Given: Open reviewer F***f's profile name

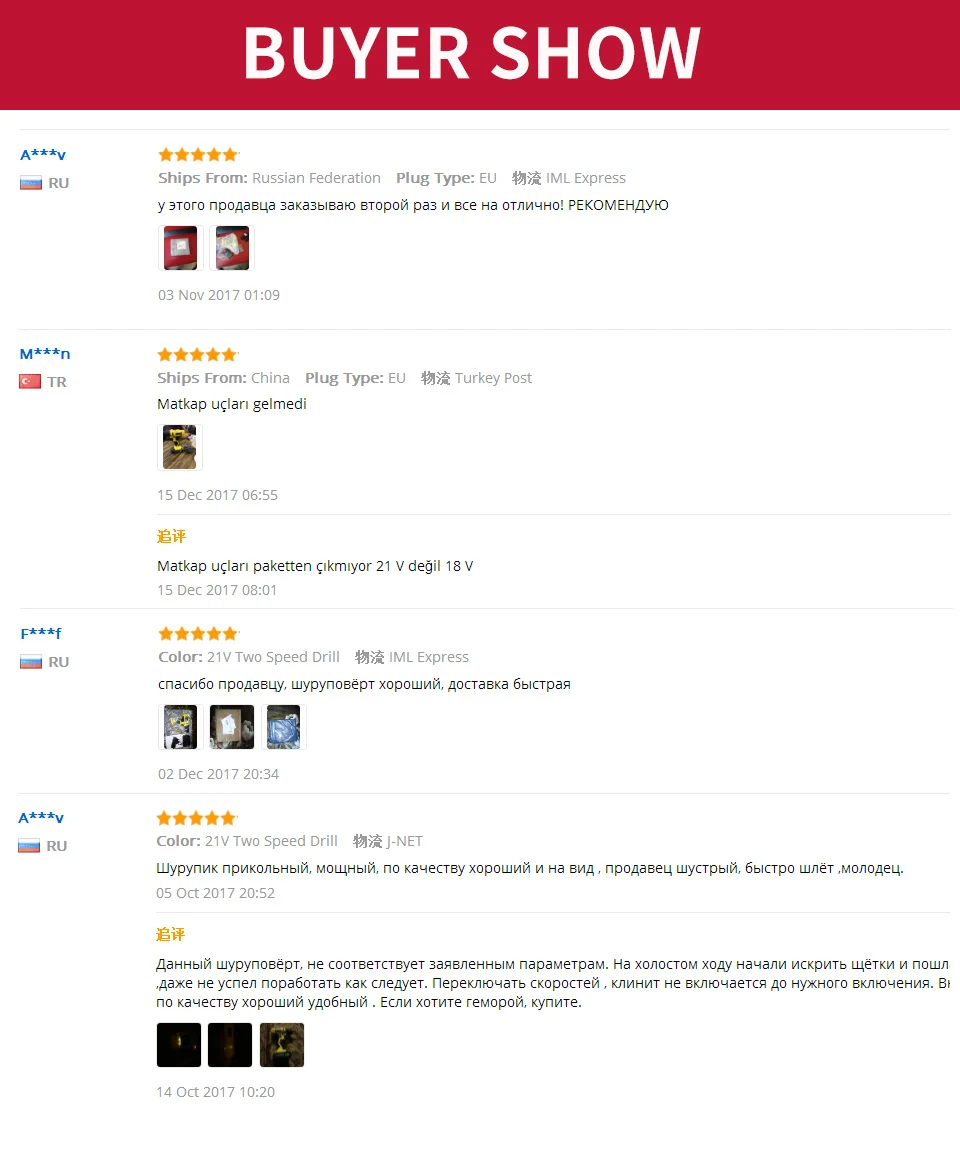Looking at the screenshot, I should (41, 633).
